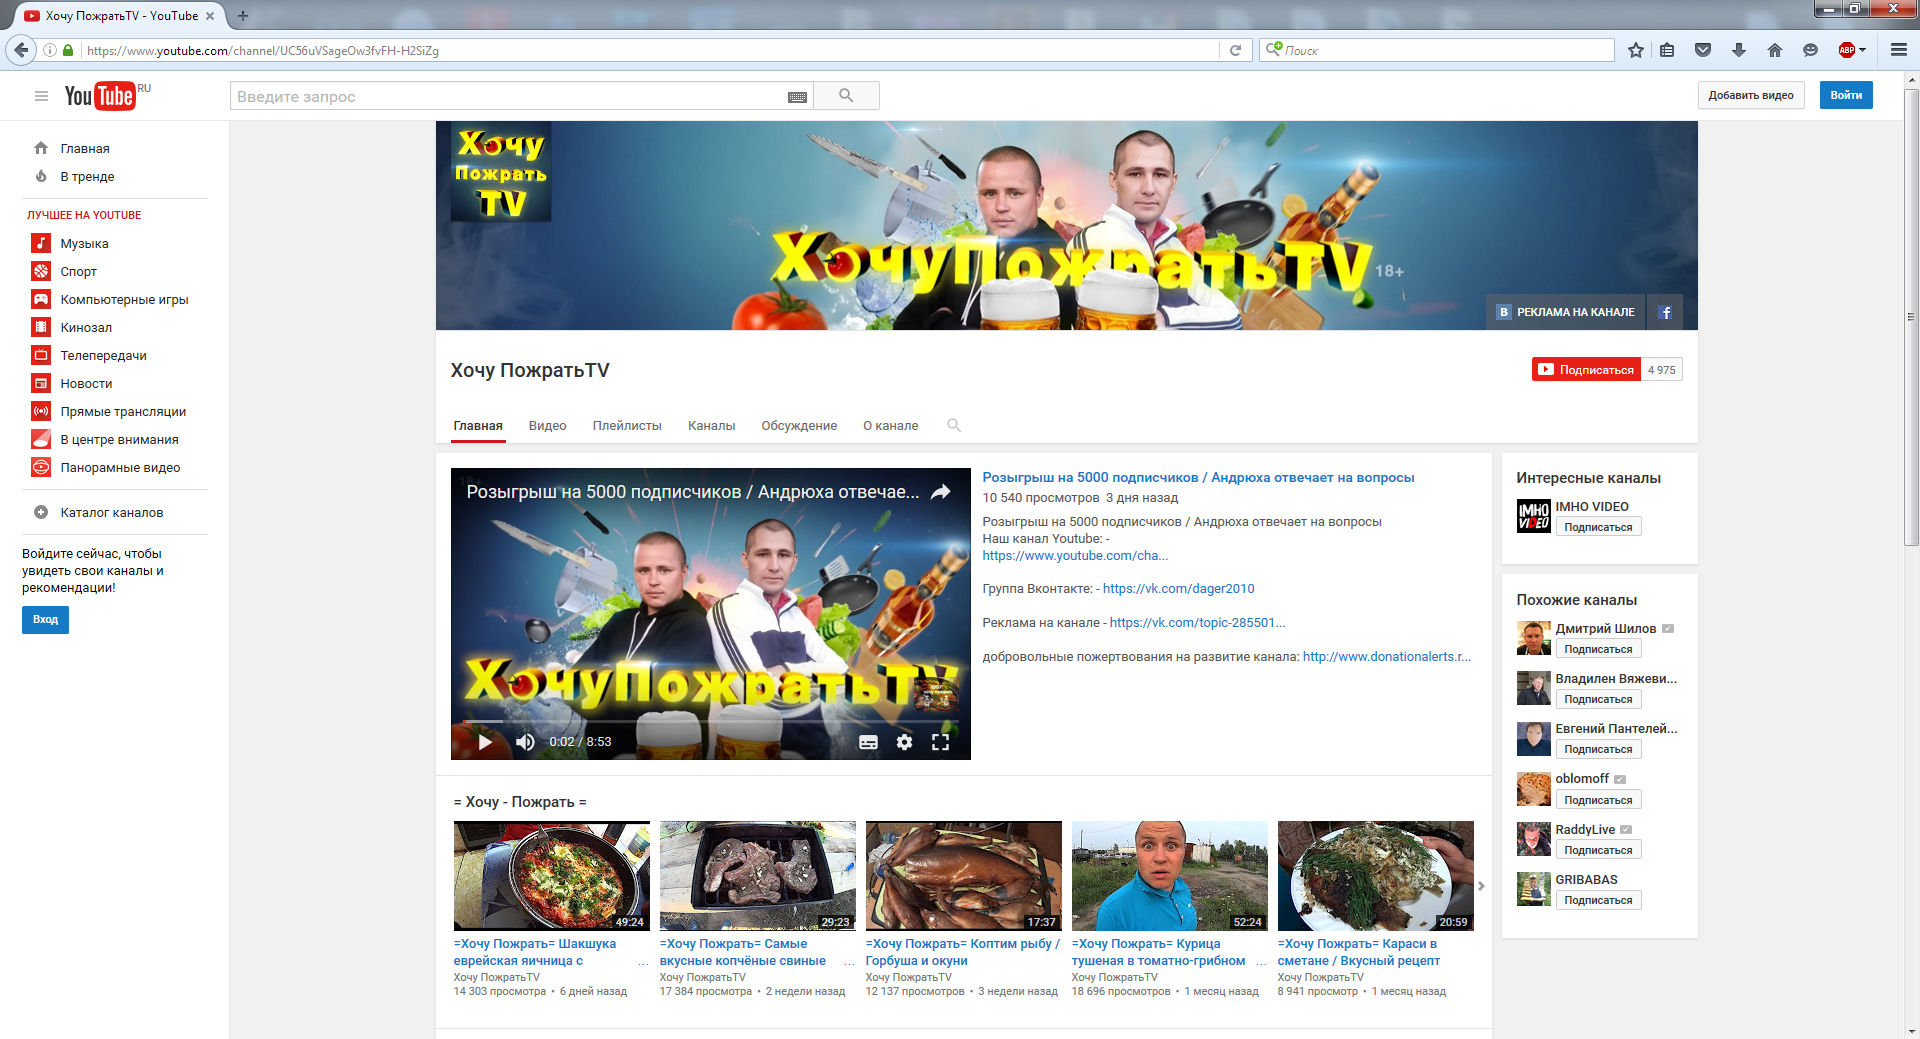Click the page vertical scrollbar
Screen dimensions: 1920x1039
pyautogui.click(x=1911, y=316)
